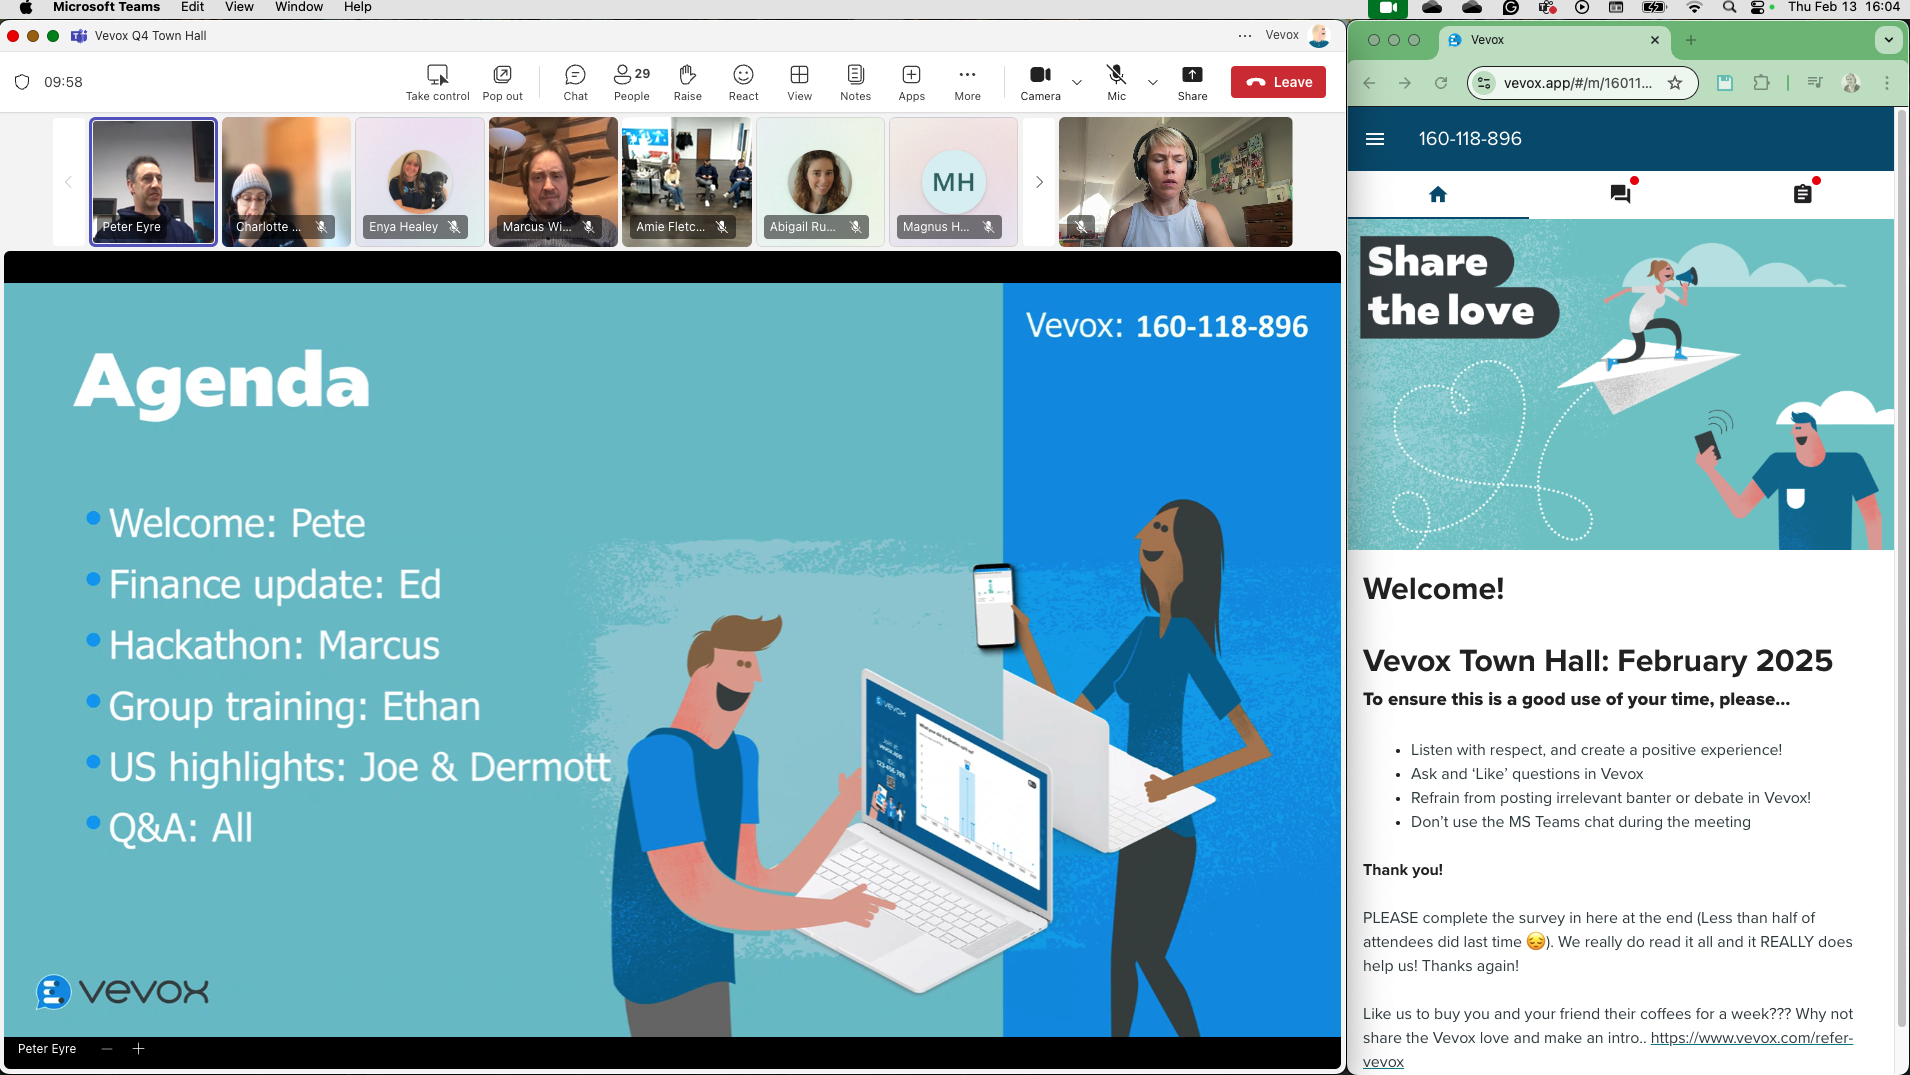Open the Share content tray
This screenshot has height=1075, width=1910.
(1192, 82)
